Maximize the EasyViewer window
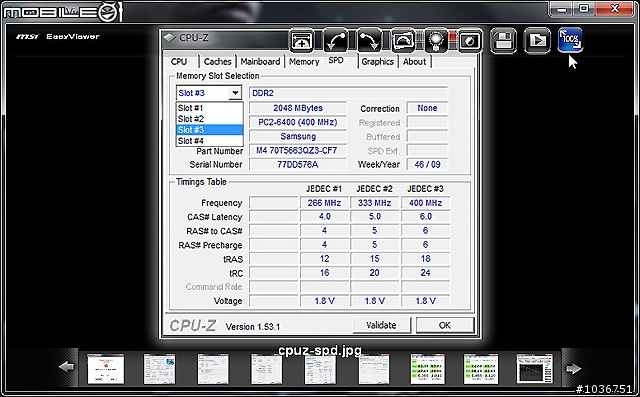 [x=584, y=9]
